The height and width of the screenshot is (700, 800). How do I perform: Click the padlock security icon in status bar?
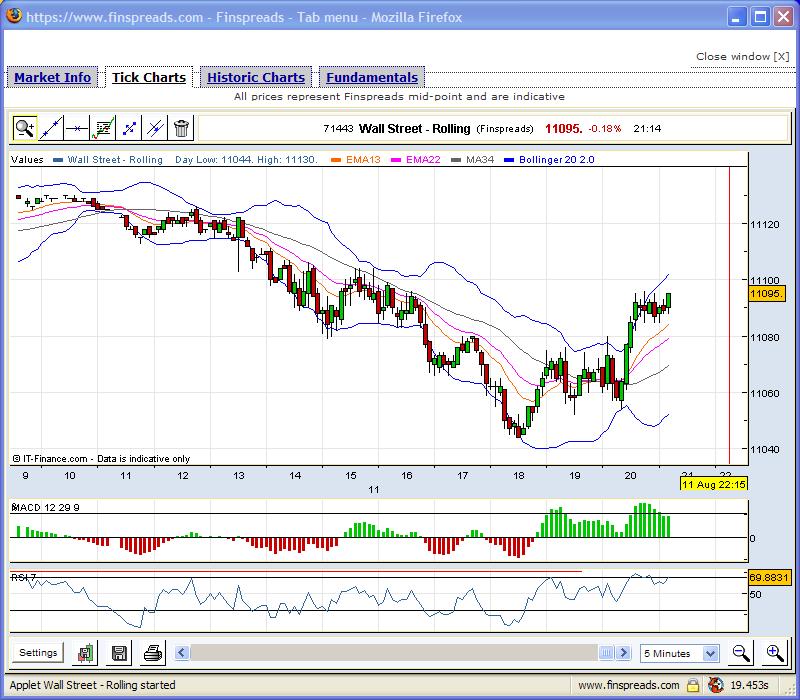(691, 686)
